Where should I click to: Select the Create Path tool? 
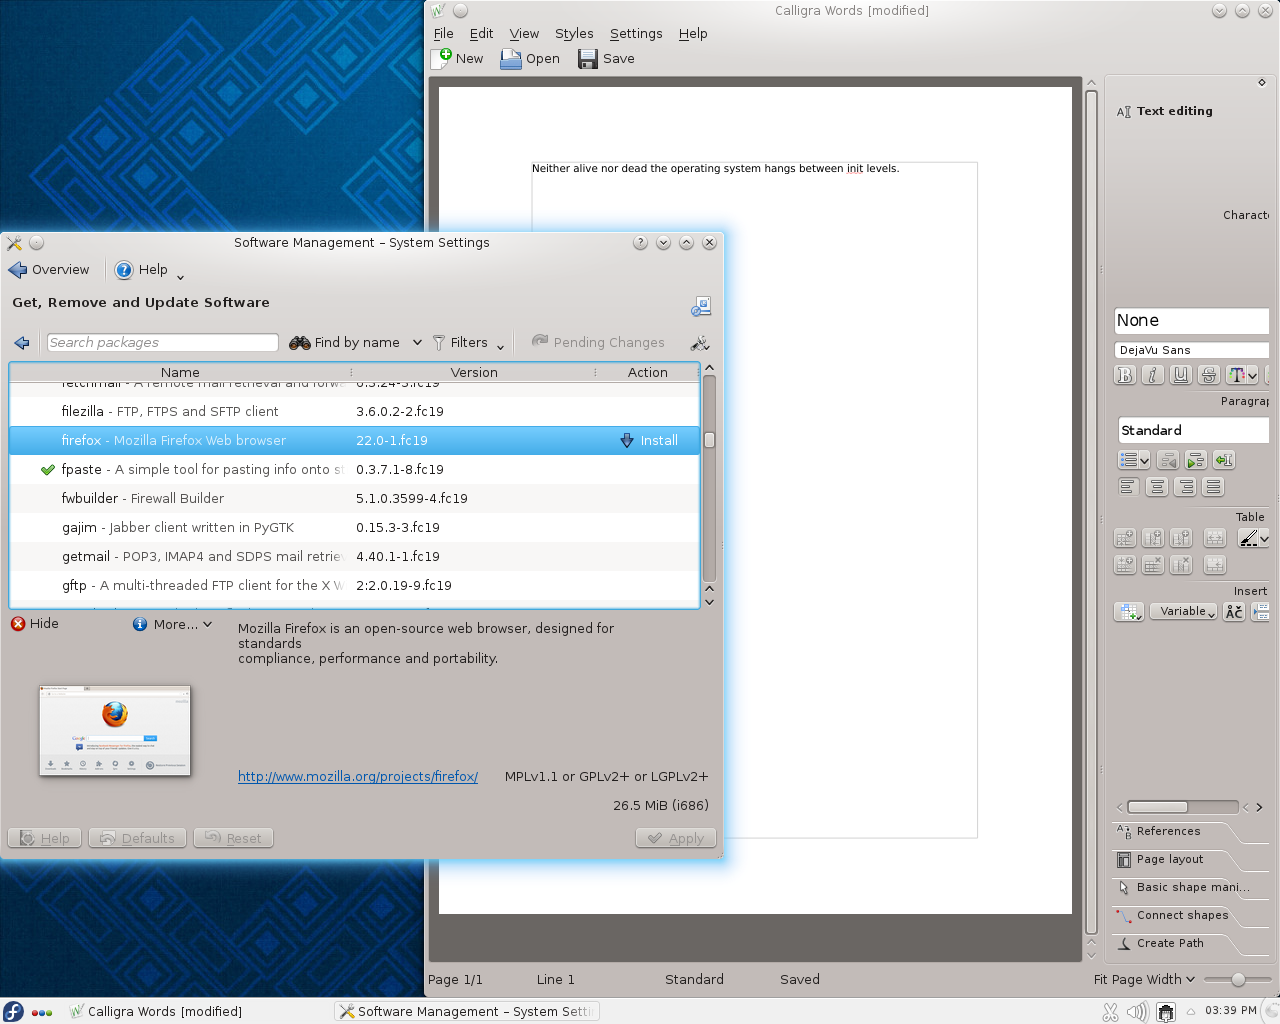1170,943
